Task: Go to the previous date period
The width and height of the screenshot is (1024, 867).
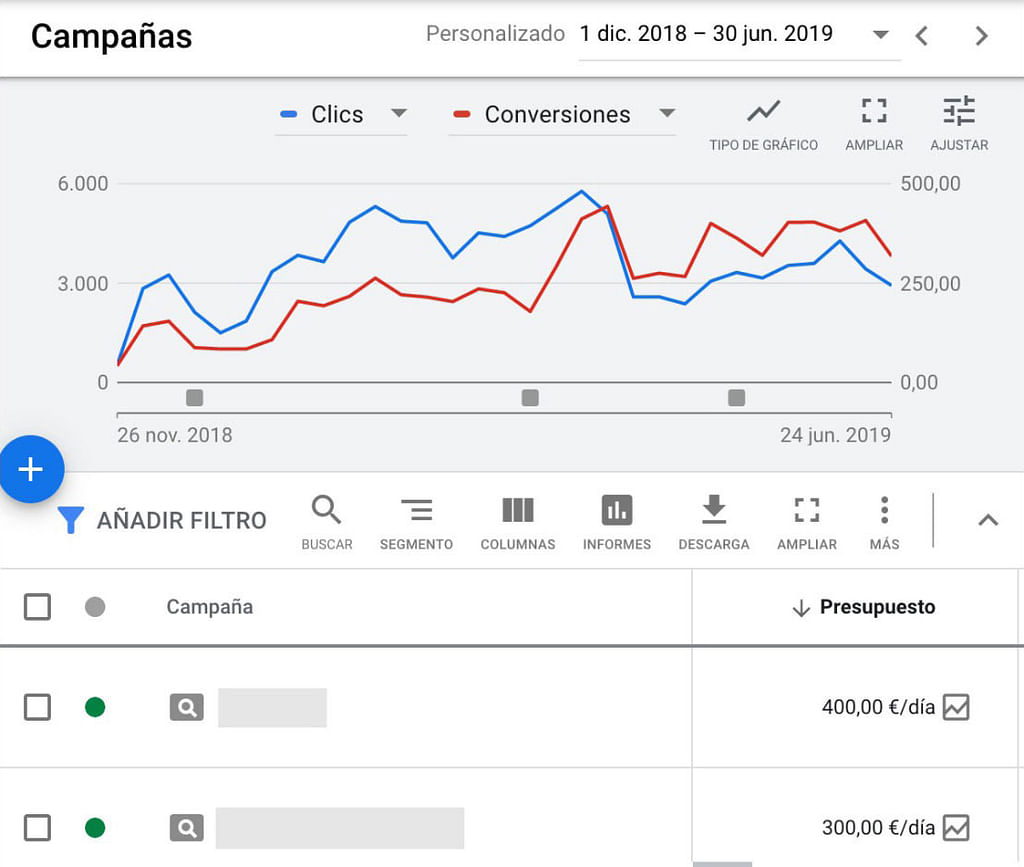Action: click(x=922, y=36)
